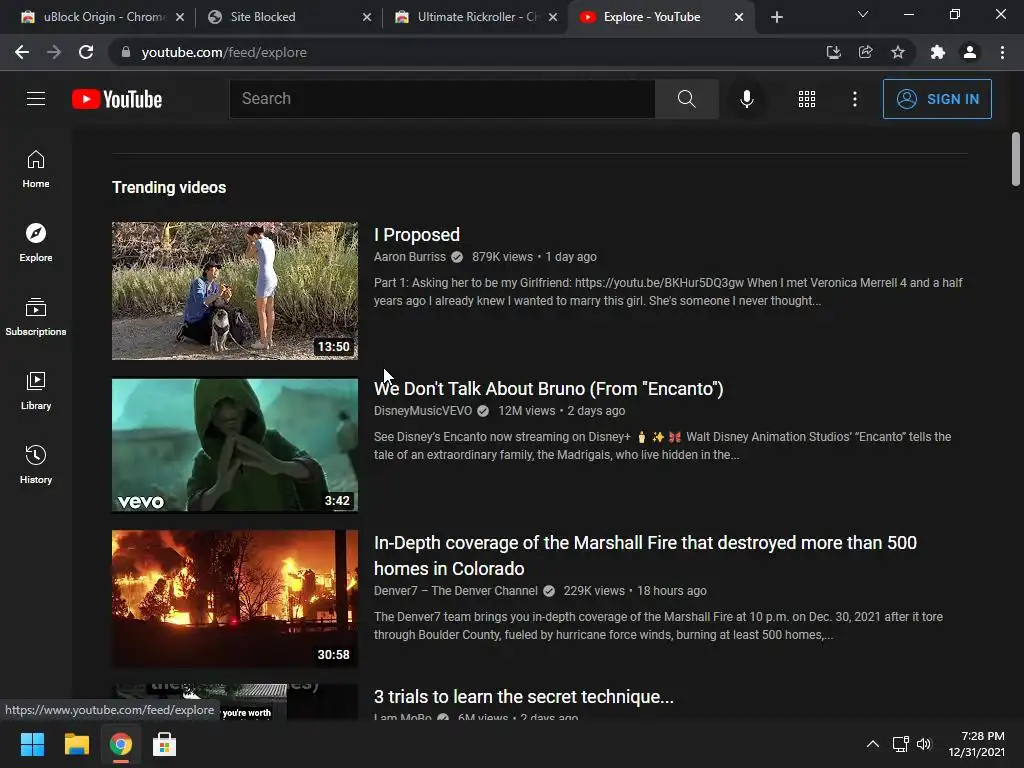The height and width of the screenshot is (768, 1024).
Task: Click the Trending videos heading
Action: (x=169, y=187)
